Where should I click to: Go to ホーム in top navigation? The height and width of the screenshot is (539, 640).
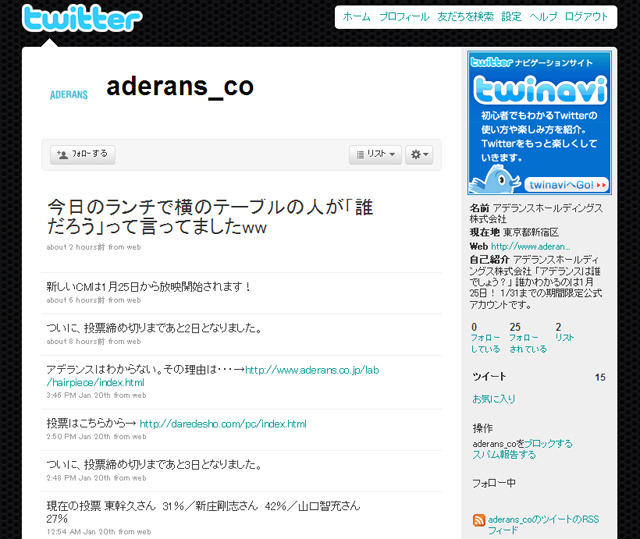(x=356, y=17)
